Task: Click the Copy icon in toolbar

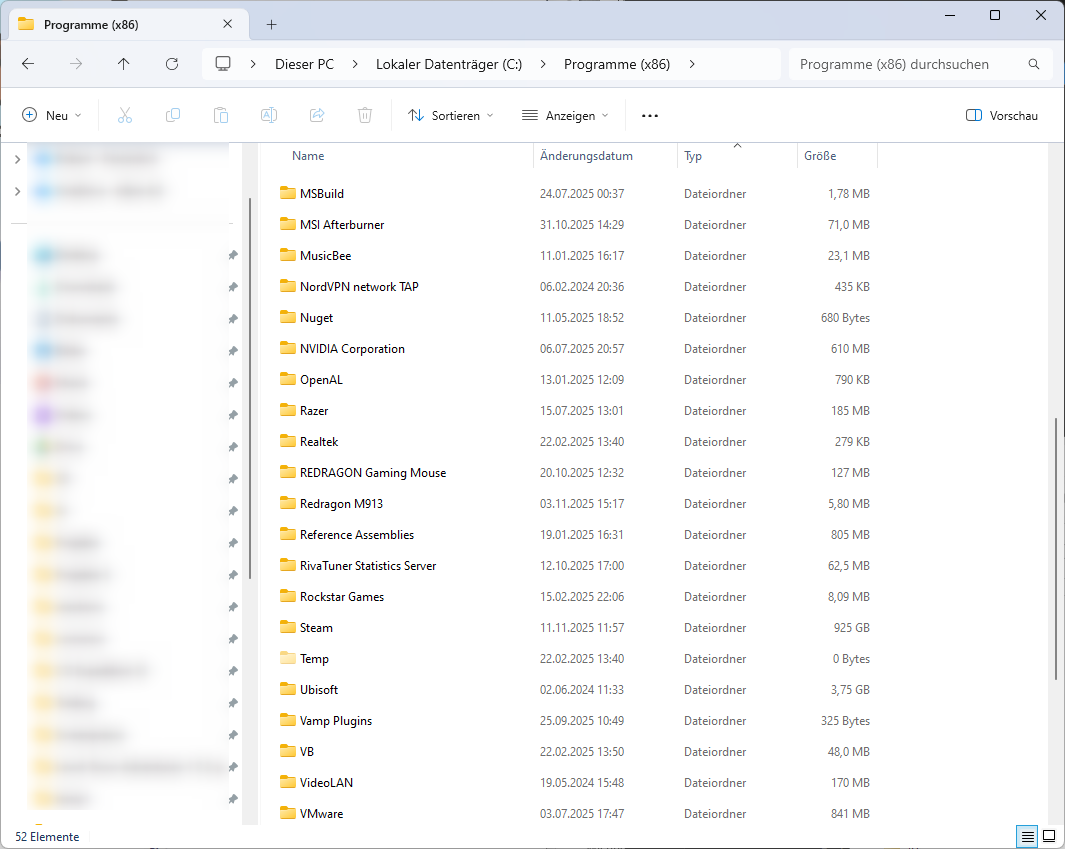Action: point(173,115)
